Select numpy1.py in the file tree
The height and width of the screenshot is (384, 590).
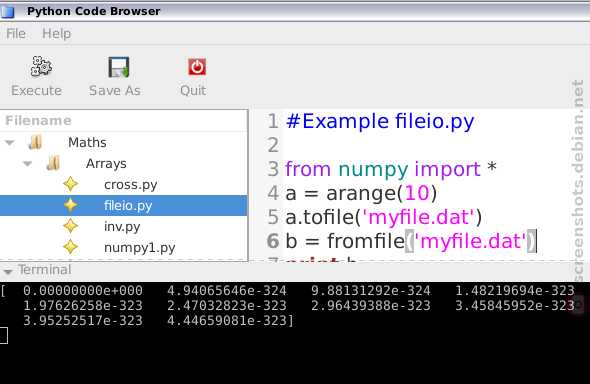pyautogui.click(x=140, y=247)
